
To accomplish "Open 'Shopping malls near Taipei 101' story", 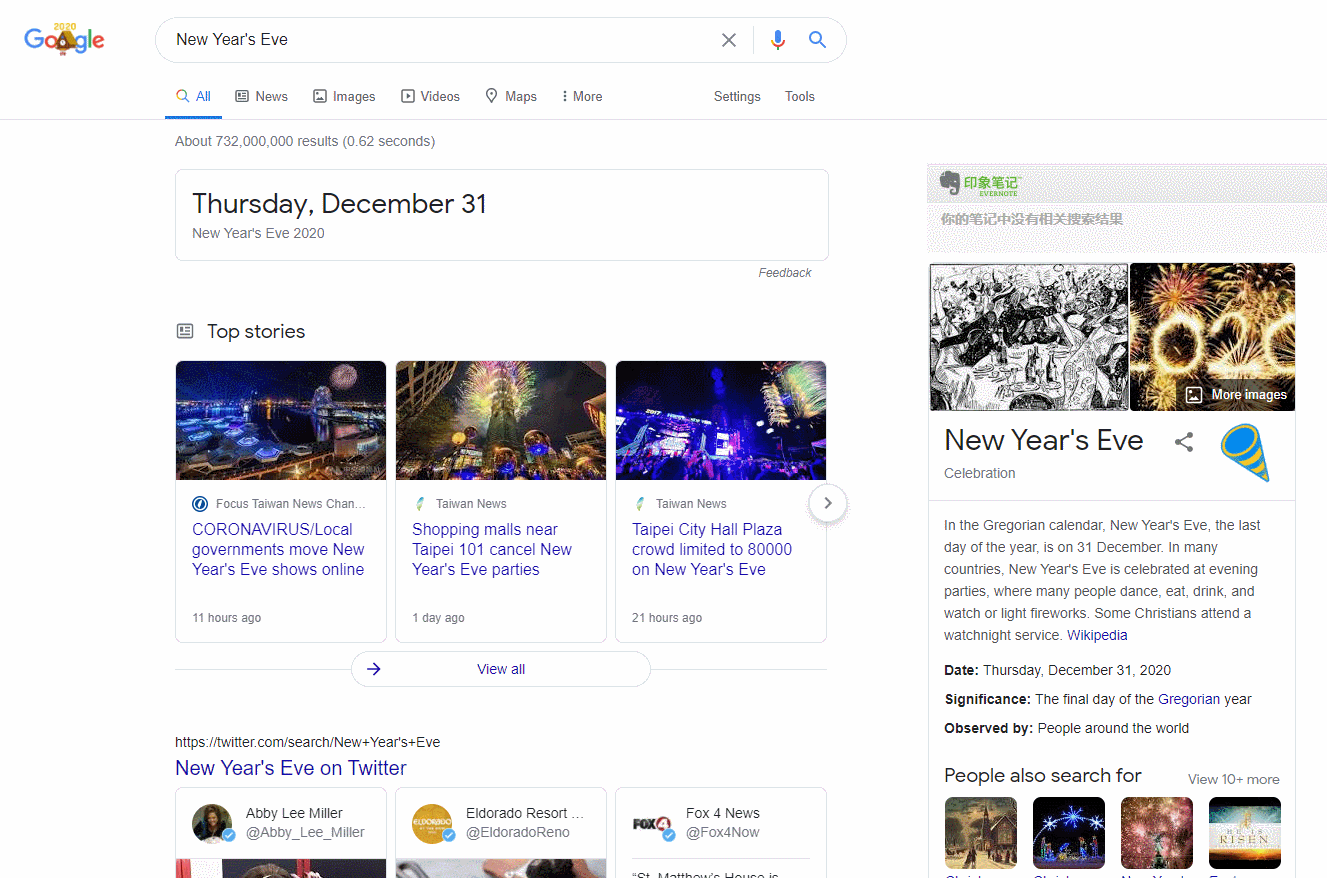I will click(492, 550).
